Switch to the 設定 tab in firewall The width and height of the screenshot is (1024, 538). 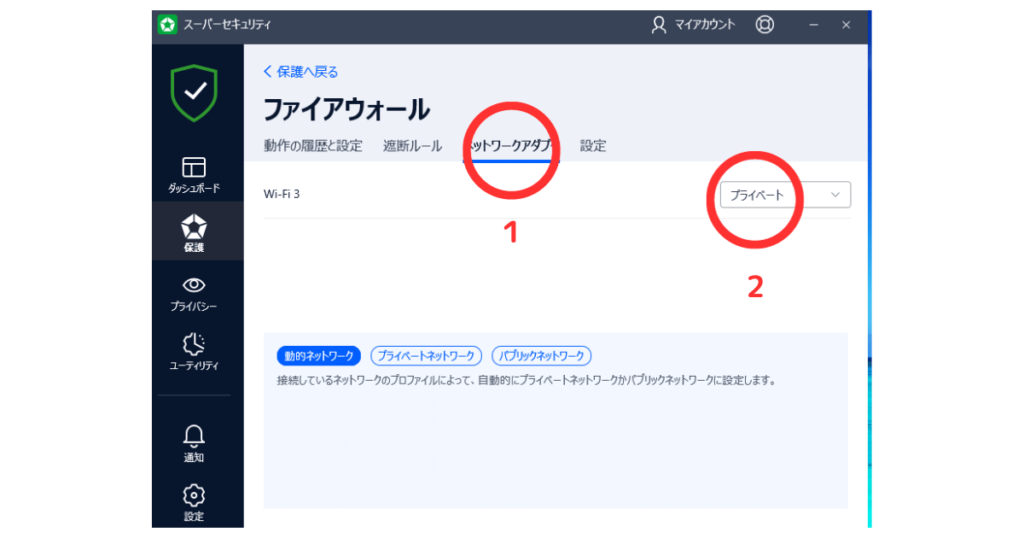pyautogui.click(x=593, y=146)
